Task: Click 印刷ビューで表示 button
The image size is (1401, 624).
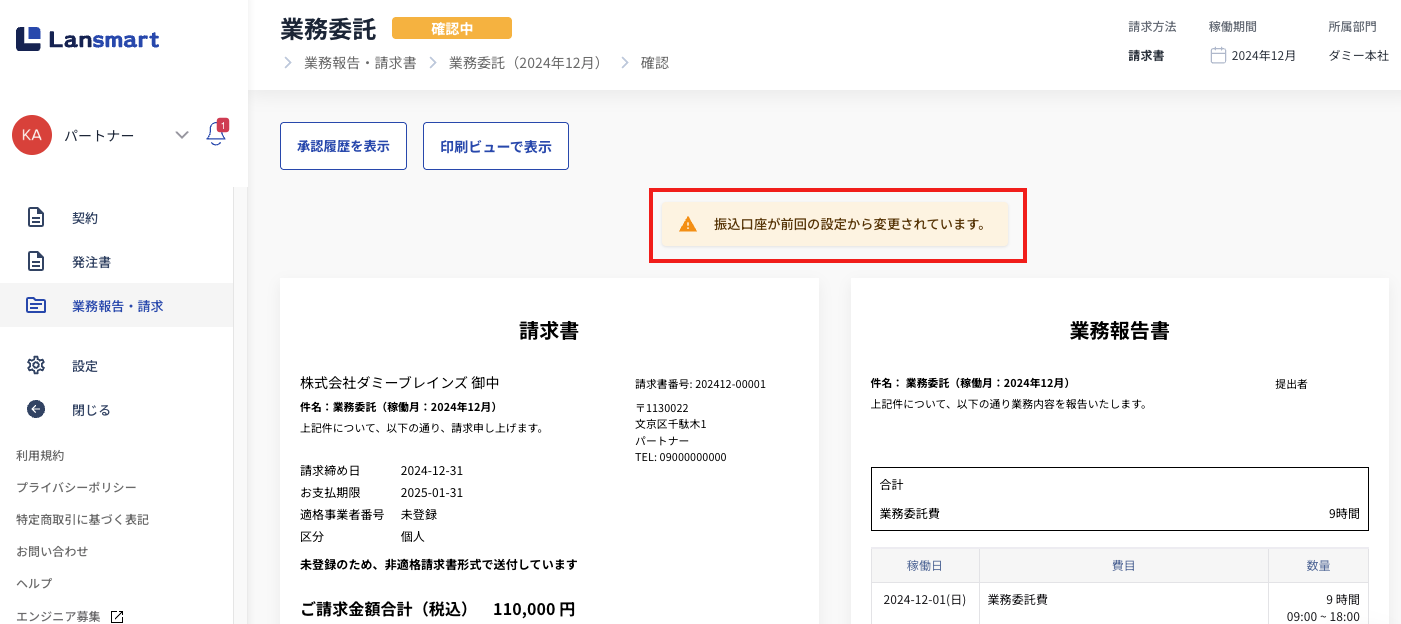Action: 496,146
